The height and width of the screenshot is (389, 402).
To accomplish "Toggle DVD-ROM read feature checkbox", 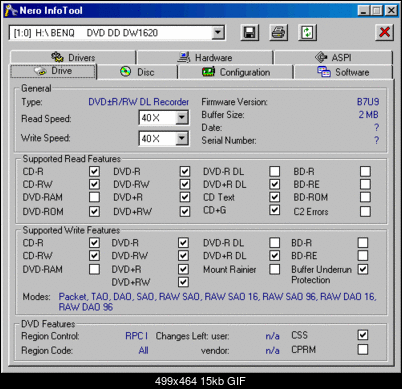I will [x=94, y=211].
